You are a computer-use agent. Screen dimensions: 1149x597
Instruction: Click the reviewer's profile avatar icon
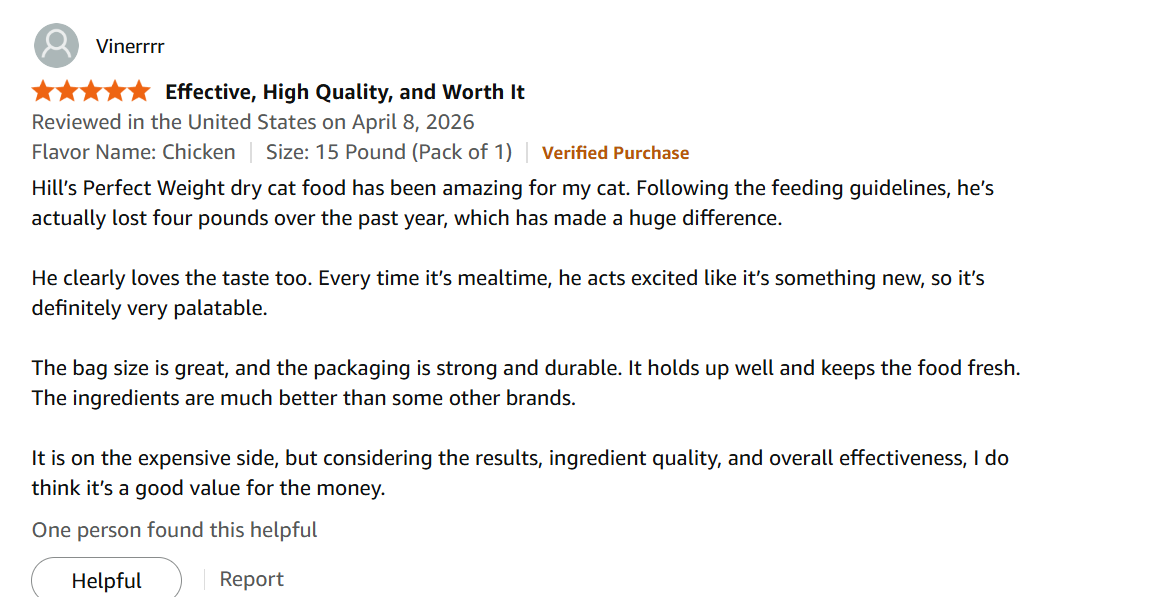(x=56, y=46)
